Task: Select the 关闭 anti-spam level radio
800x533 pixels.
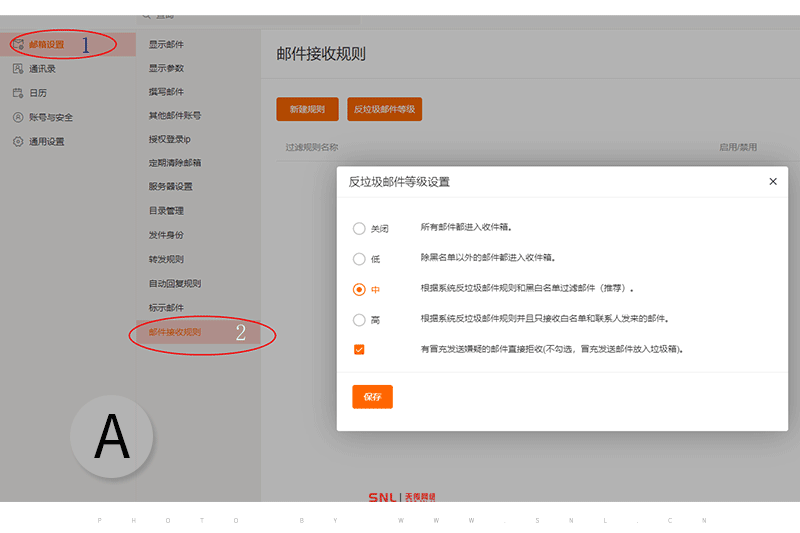Action: [x=359, y=228]
